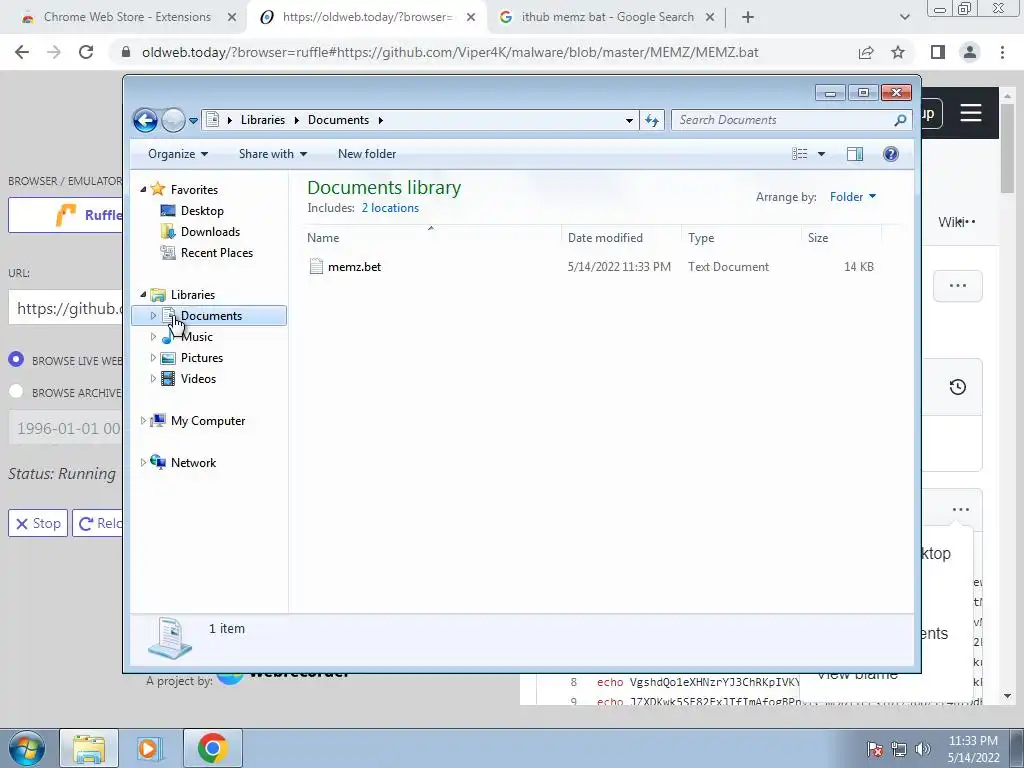1024x768 pixels.
Task: Select the Videos library
Action: click(x=199, y=379)
